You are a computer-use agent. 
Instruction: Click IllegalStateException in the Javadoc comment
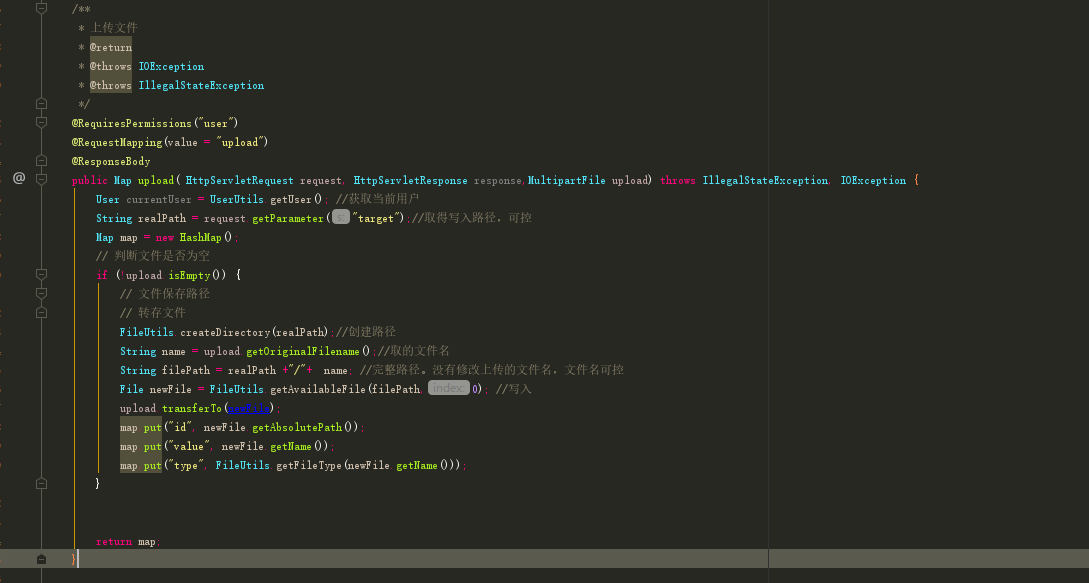pos(201,85)
